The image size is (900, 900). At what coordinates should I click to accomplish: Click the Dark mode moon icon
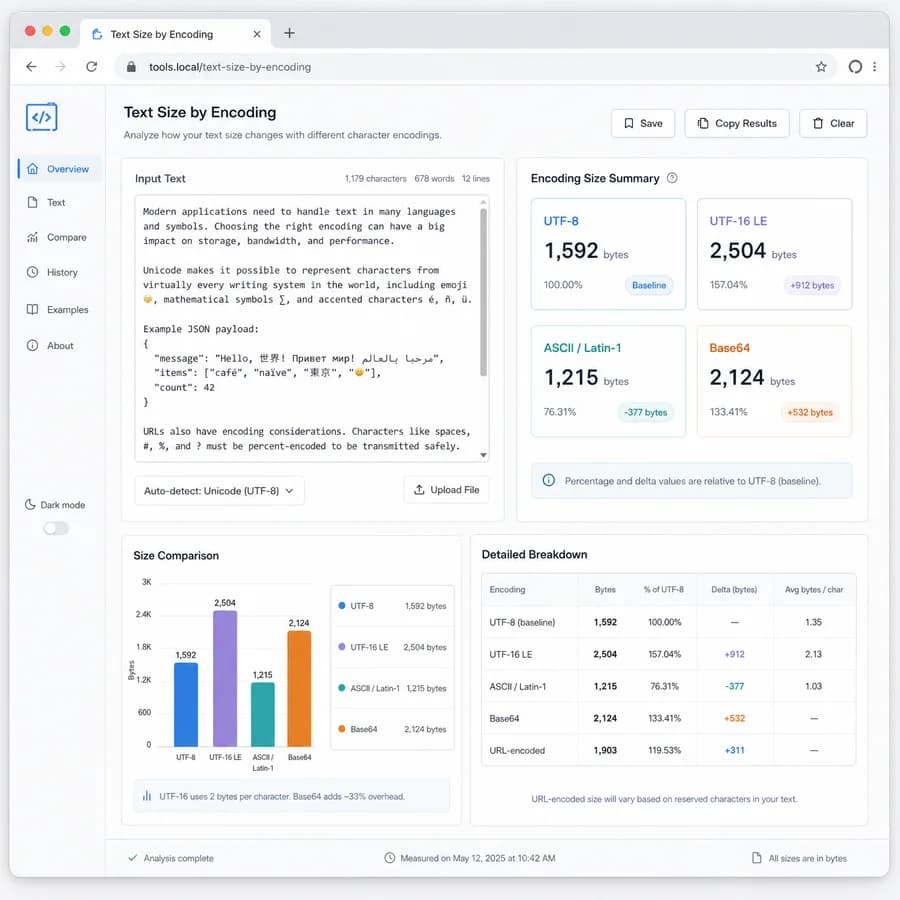pyautogui.click(x=30, y=505)
